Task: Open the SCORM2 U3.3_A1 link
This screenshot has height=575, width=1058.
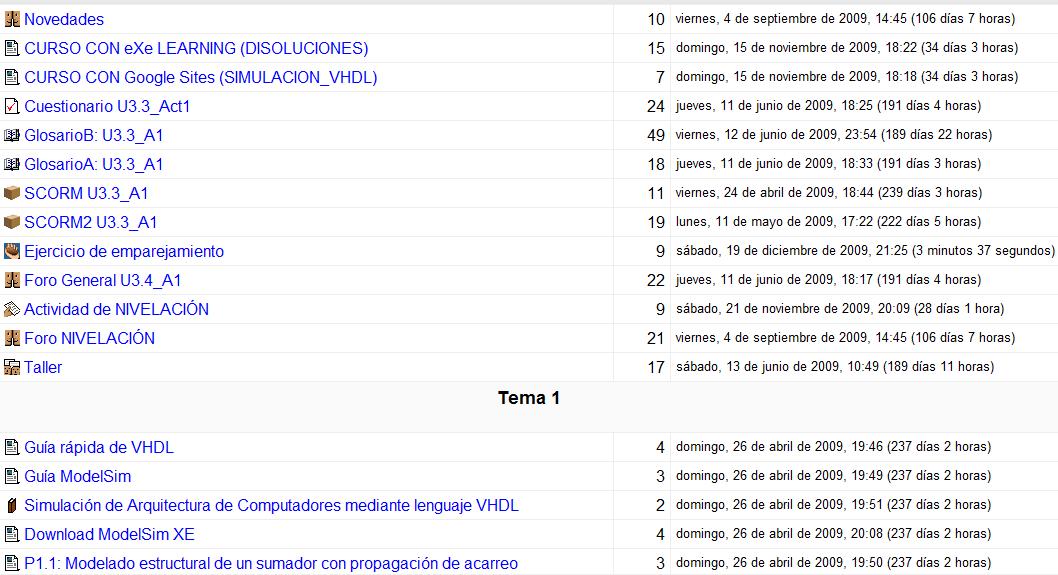Action: click(90, 222)
